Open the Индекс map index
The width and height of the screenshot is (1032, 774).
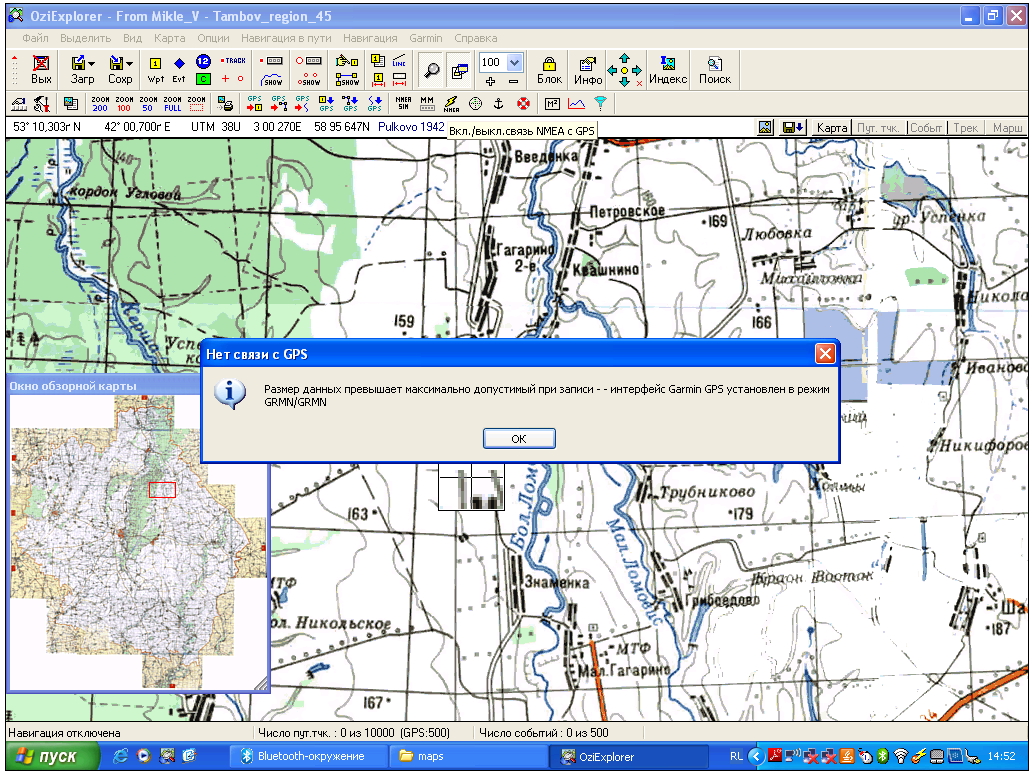[668, 69]
